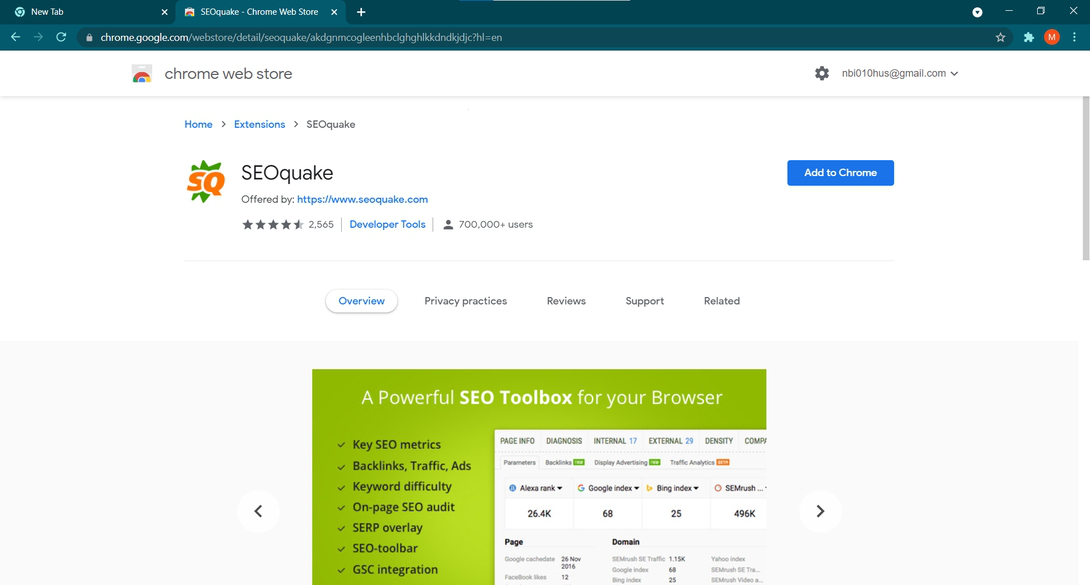Select the Overview tab
The image size is (1090, 585).
pos(361,301)
